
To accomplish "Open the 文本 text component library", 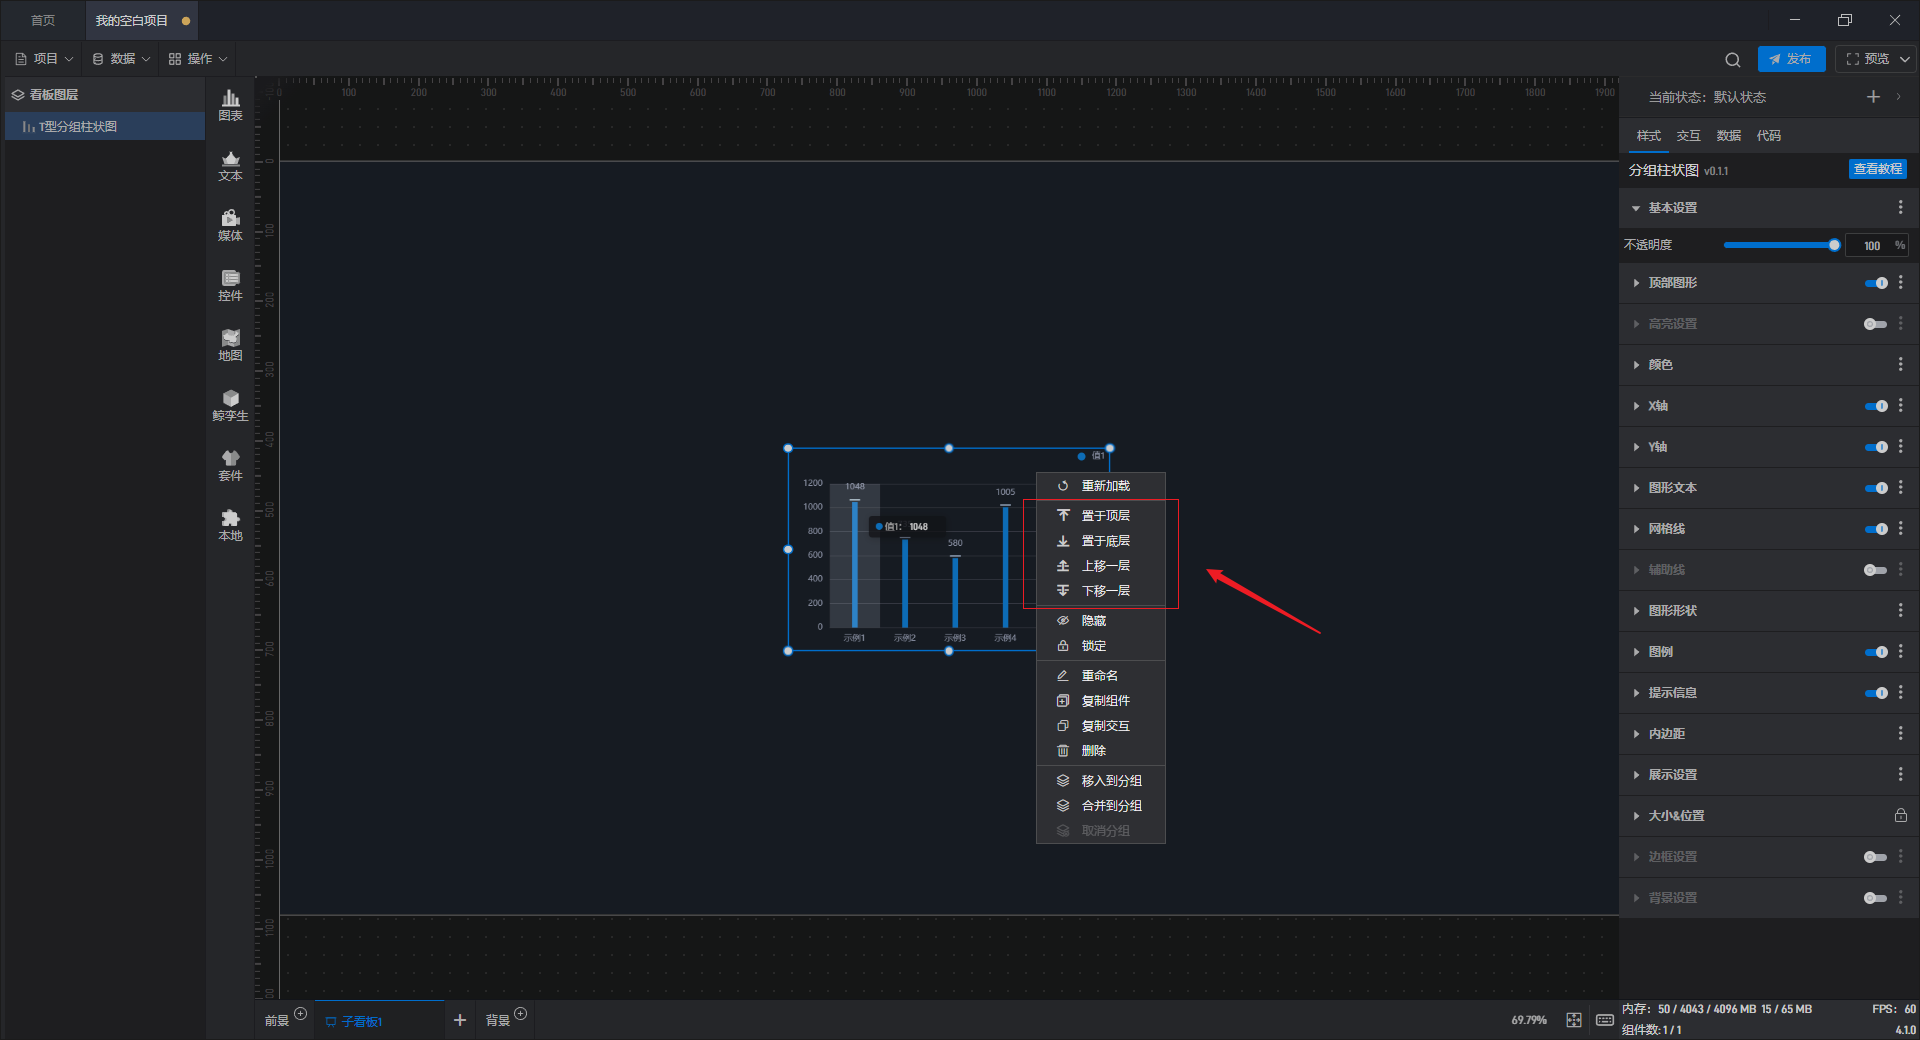I will [230, 165].
